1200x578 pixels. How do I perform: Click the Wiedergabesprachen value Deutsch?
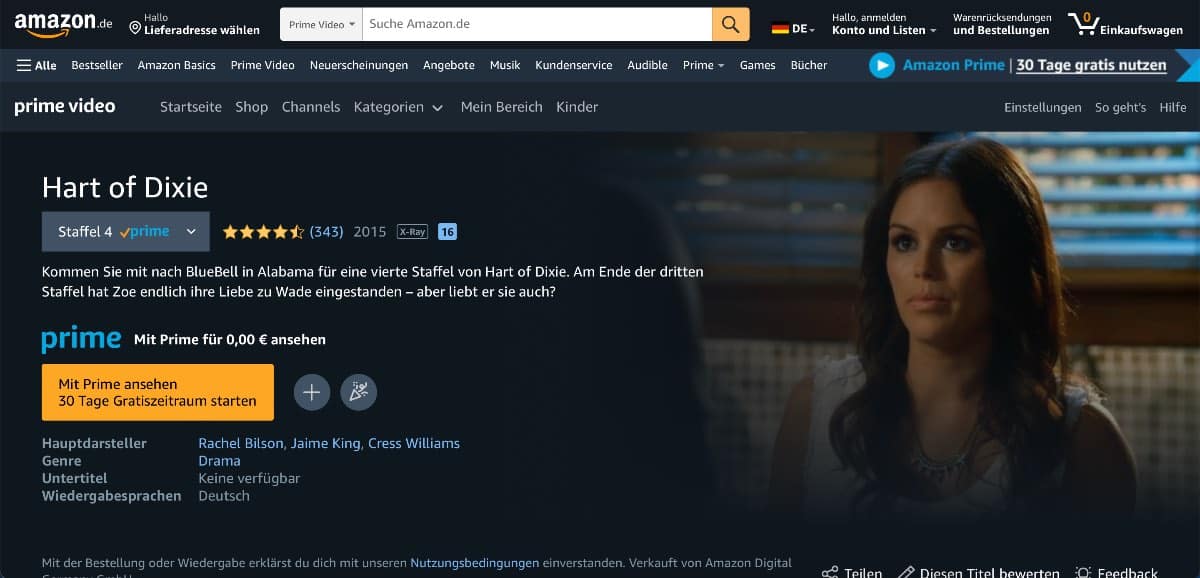224,496
